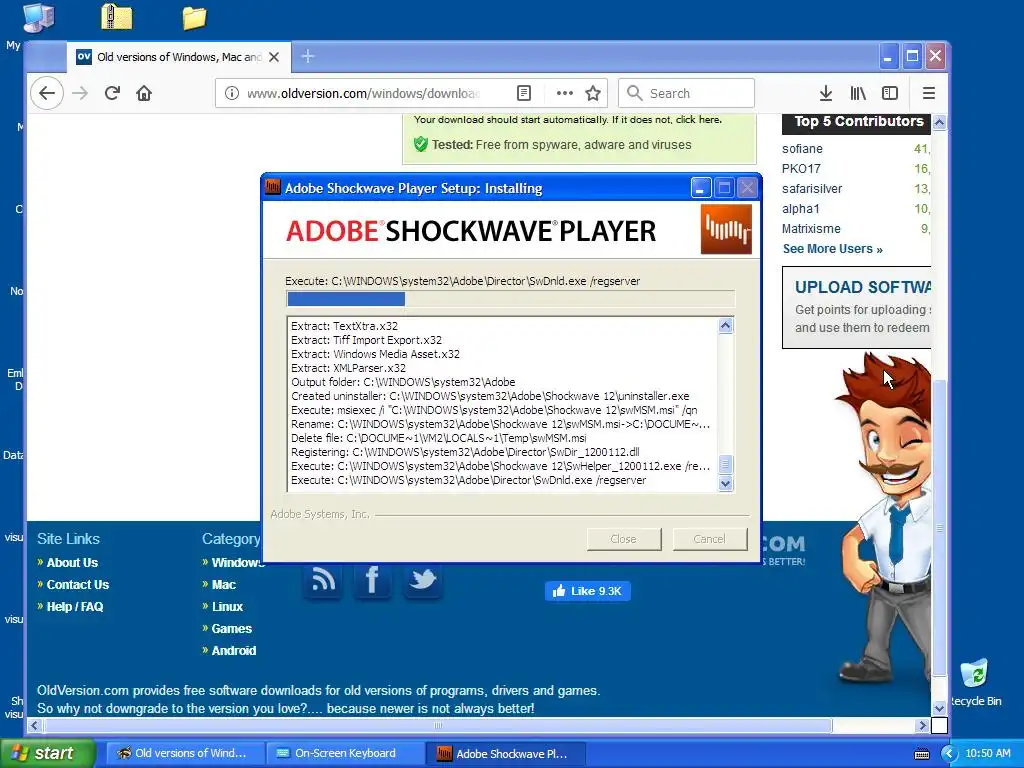Open a new browser tab
This screenshot has width=1024, height=768.
(308, 57)
